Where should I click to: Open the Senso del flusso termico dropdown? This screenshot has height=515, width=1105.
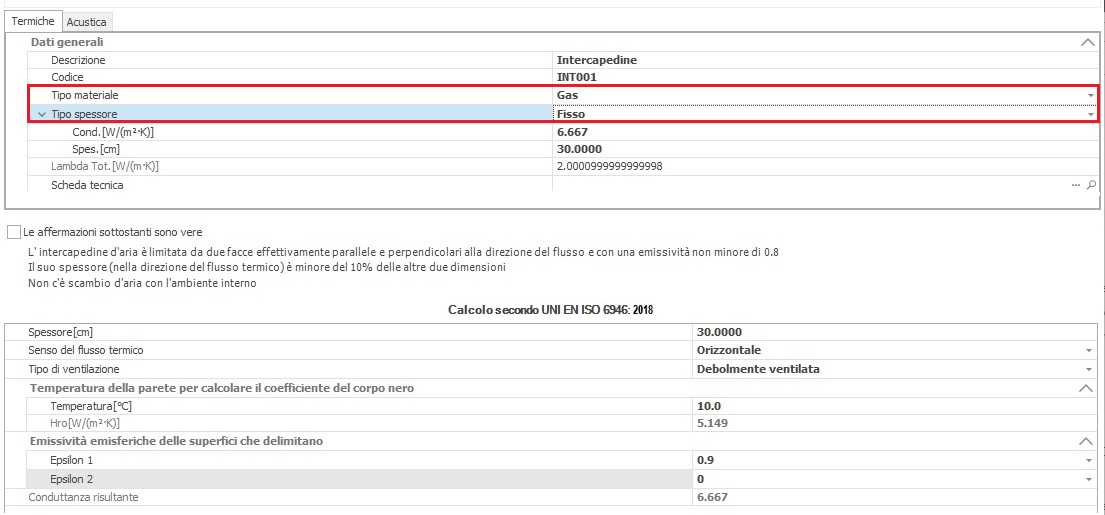click(x=1087, y=351)
